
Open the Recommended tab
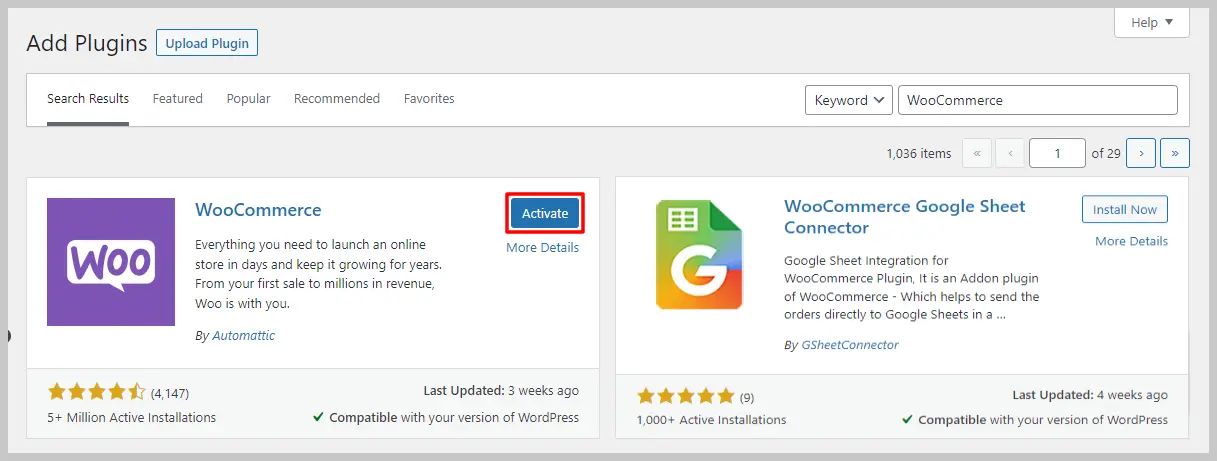click(x=337, y=99)
